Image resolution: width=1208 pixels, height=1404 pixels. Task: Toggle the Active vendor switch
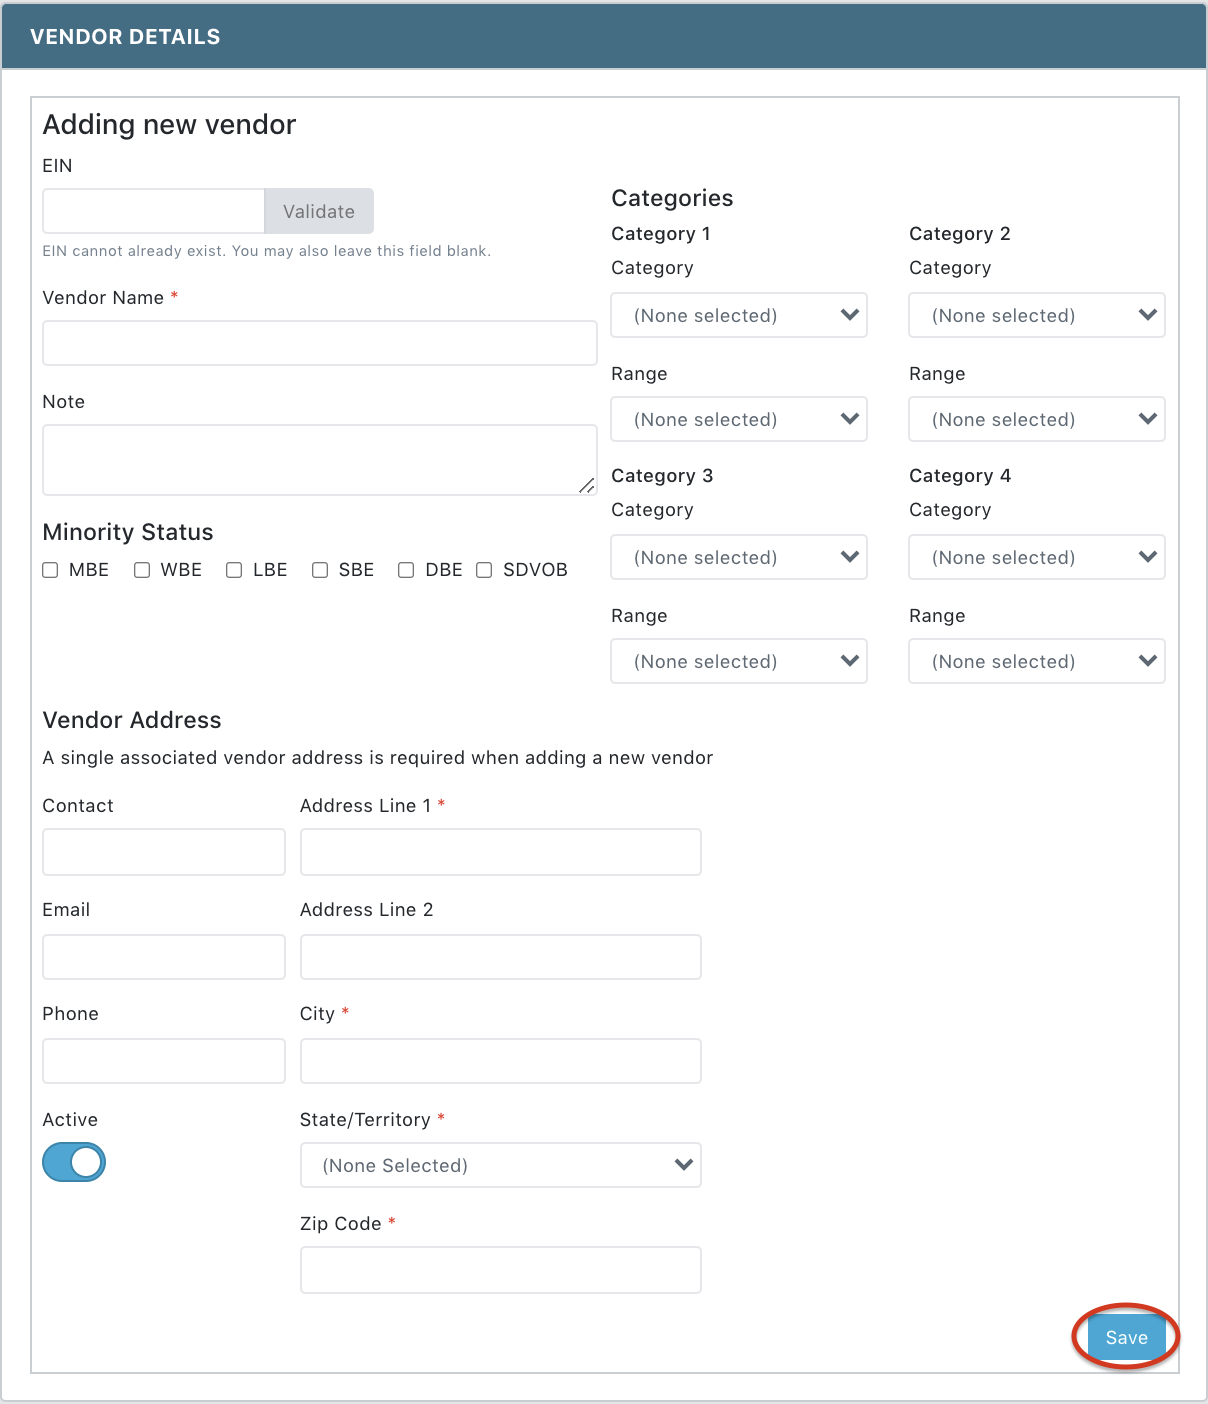(x=74, y=1162)
